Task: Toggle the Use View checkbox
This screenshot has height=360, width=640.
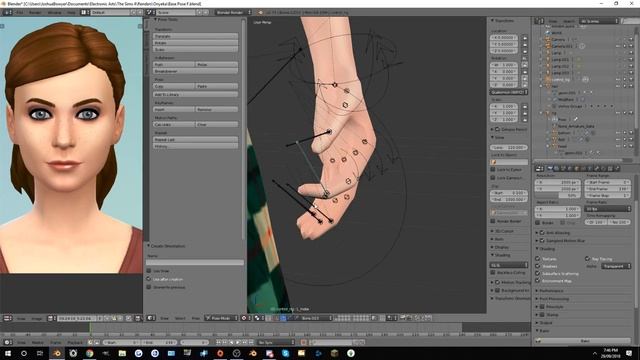Action: [x=149, y=271]
